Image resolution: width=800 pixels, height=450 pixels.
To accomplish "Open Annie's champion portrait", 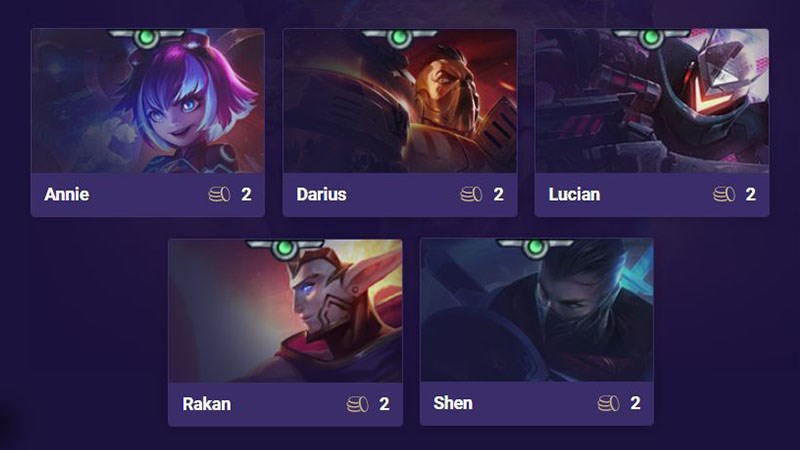I will point(147,101).
